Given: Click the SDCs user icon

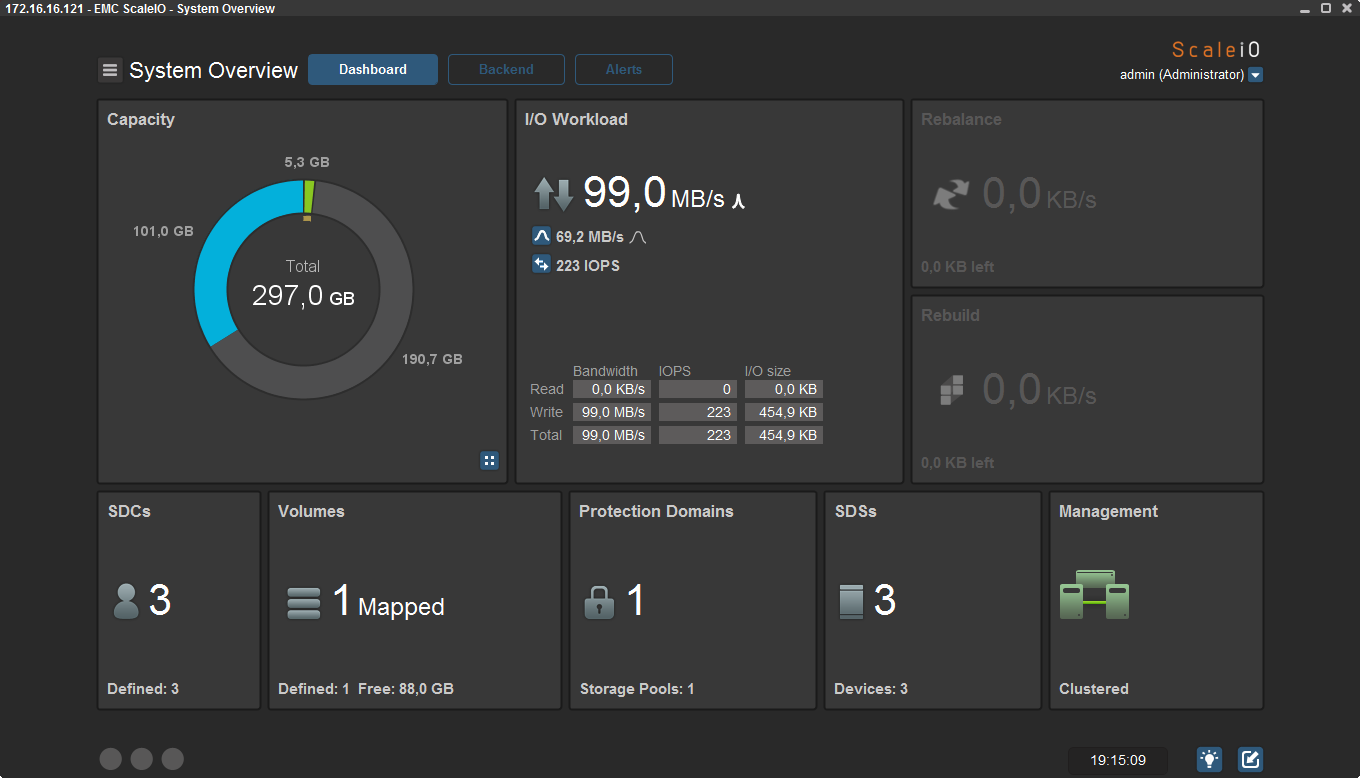Looking at the screenshot, I should coord(126,601).
